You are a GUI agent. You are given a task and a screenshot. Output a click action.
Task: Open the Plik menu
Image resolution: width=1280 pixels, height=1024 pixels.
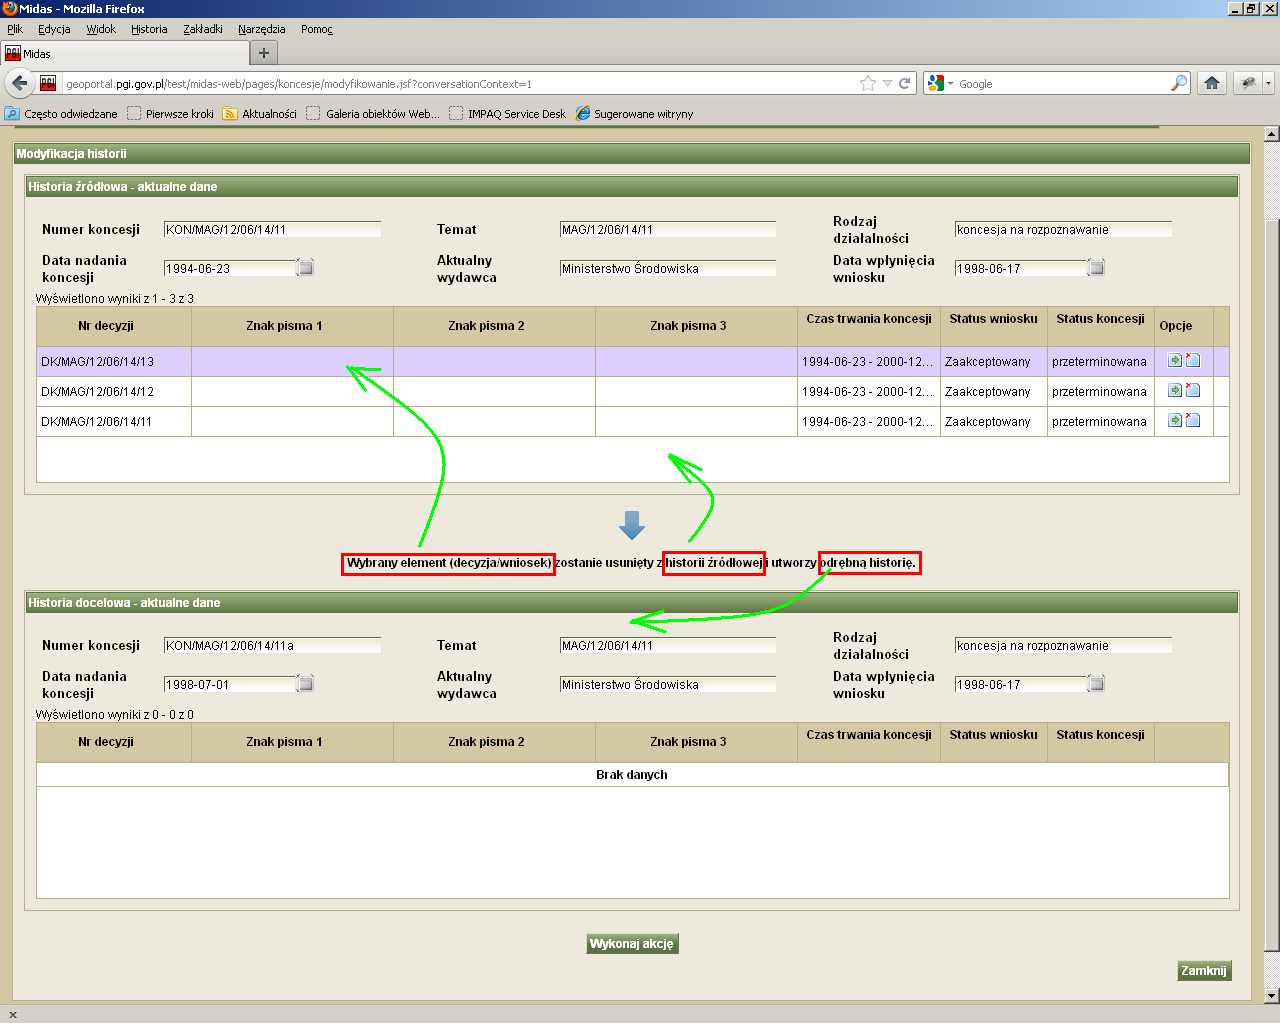click(x=15, y=29)
